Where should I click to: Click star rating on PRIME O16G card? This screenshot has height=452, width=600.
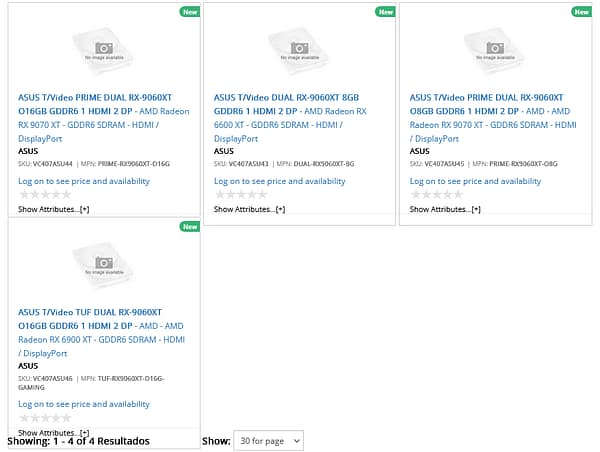(x=45, y=195)
